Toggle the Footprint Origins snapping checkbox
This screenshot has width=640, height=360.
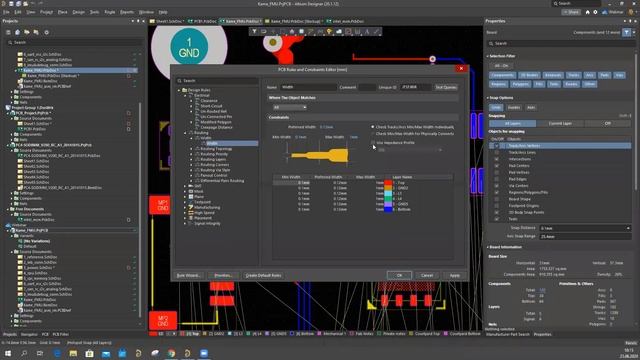point(497,206)
